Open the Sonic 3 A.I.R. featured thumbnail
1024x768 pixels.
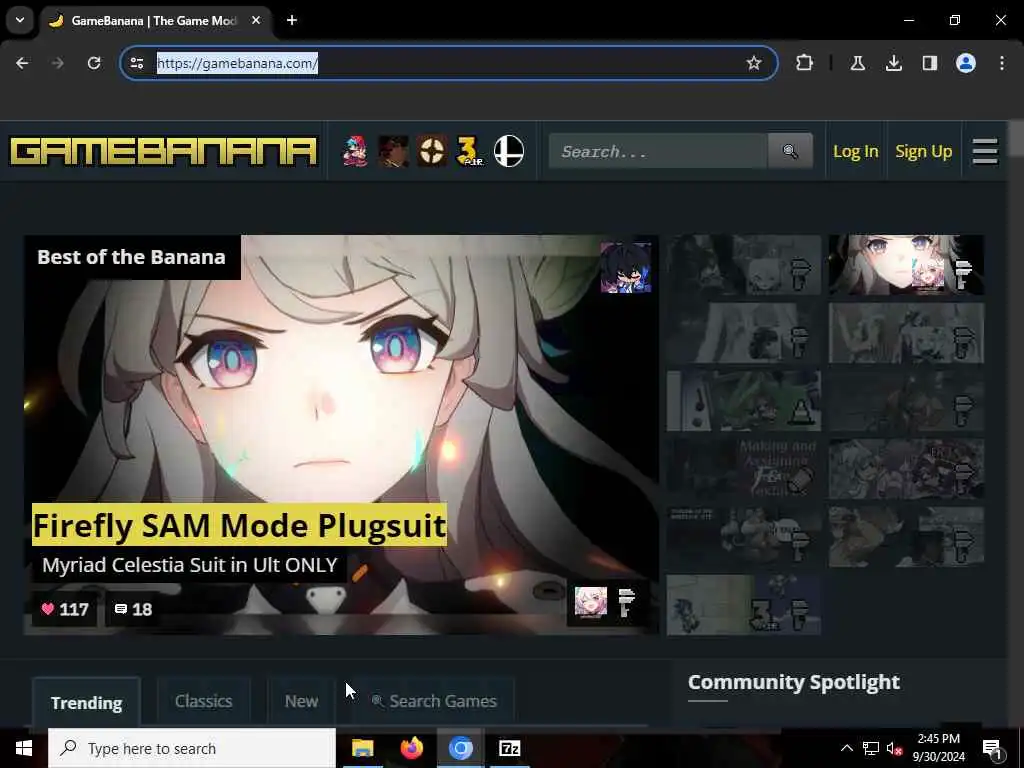[744, 605]
